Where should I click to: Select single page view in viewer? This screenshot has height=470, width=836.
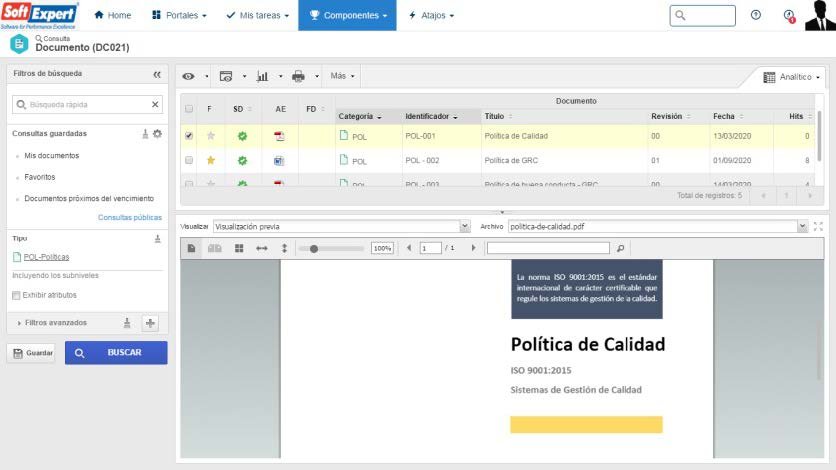pyautogui.click(x=191, y=248)
